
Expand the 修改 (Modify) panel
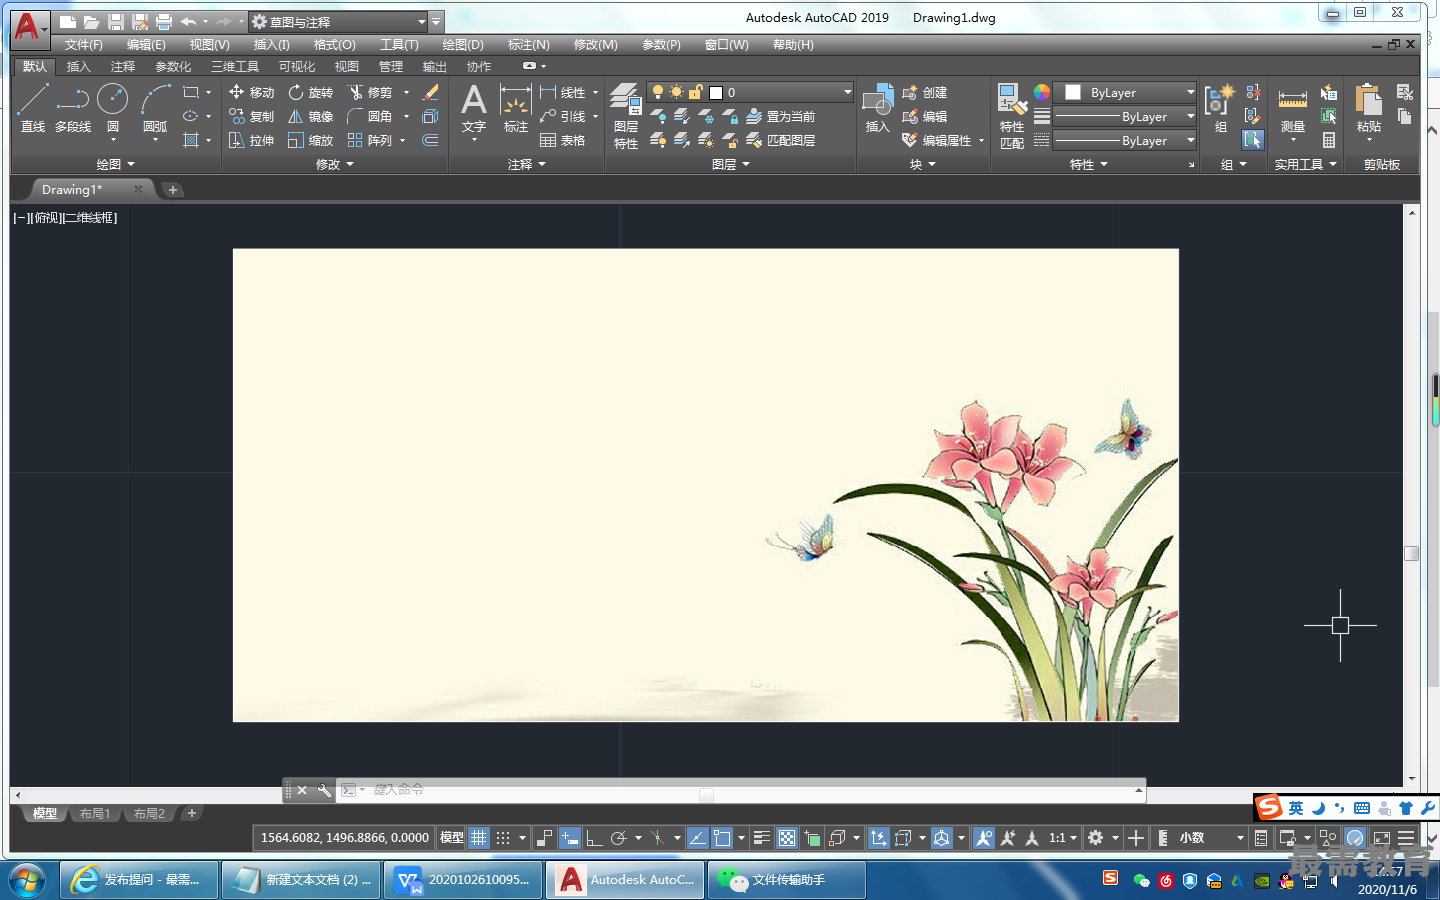coord(335,164)
